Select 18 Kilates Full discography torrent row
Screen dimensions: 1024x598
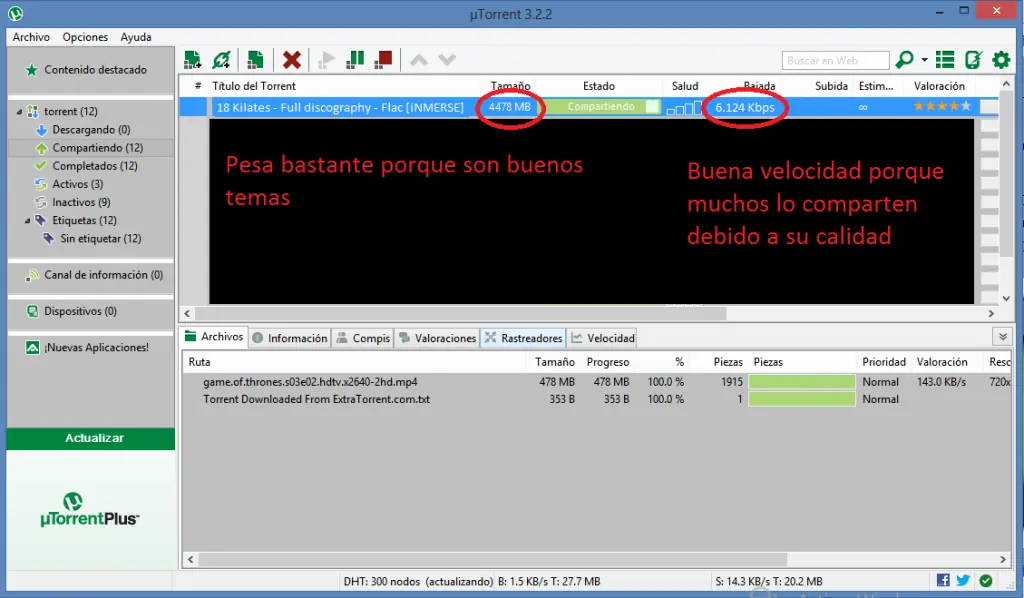(x=588, y=107)
